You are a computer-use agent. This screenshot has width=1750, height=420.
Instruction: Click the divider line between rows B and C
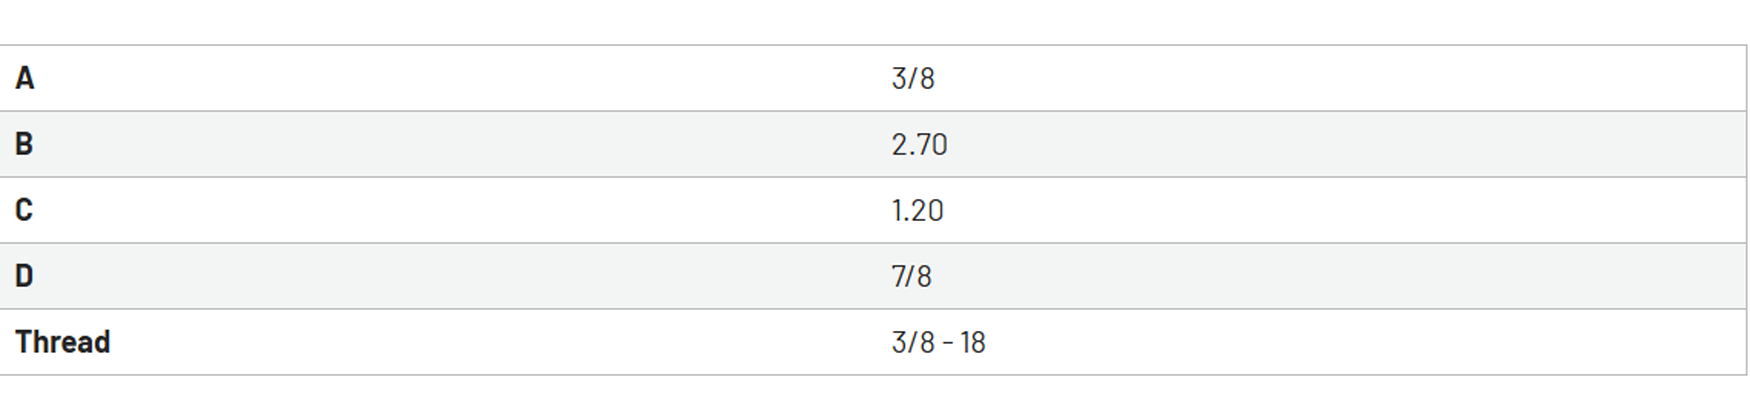[873, 177]
